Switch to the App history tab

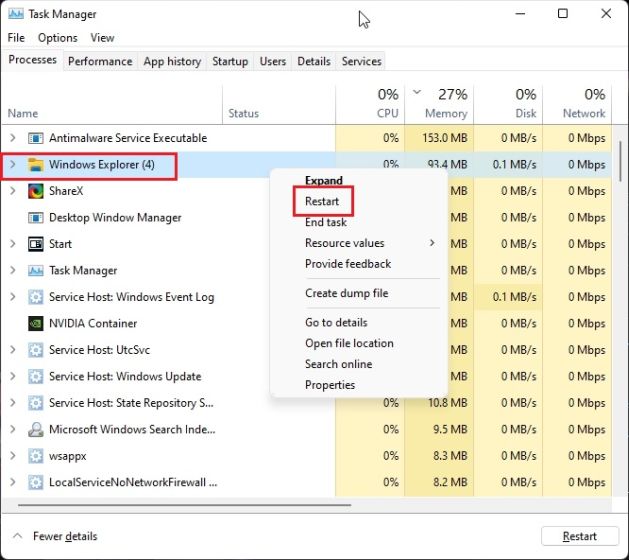[172, 61]
